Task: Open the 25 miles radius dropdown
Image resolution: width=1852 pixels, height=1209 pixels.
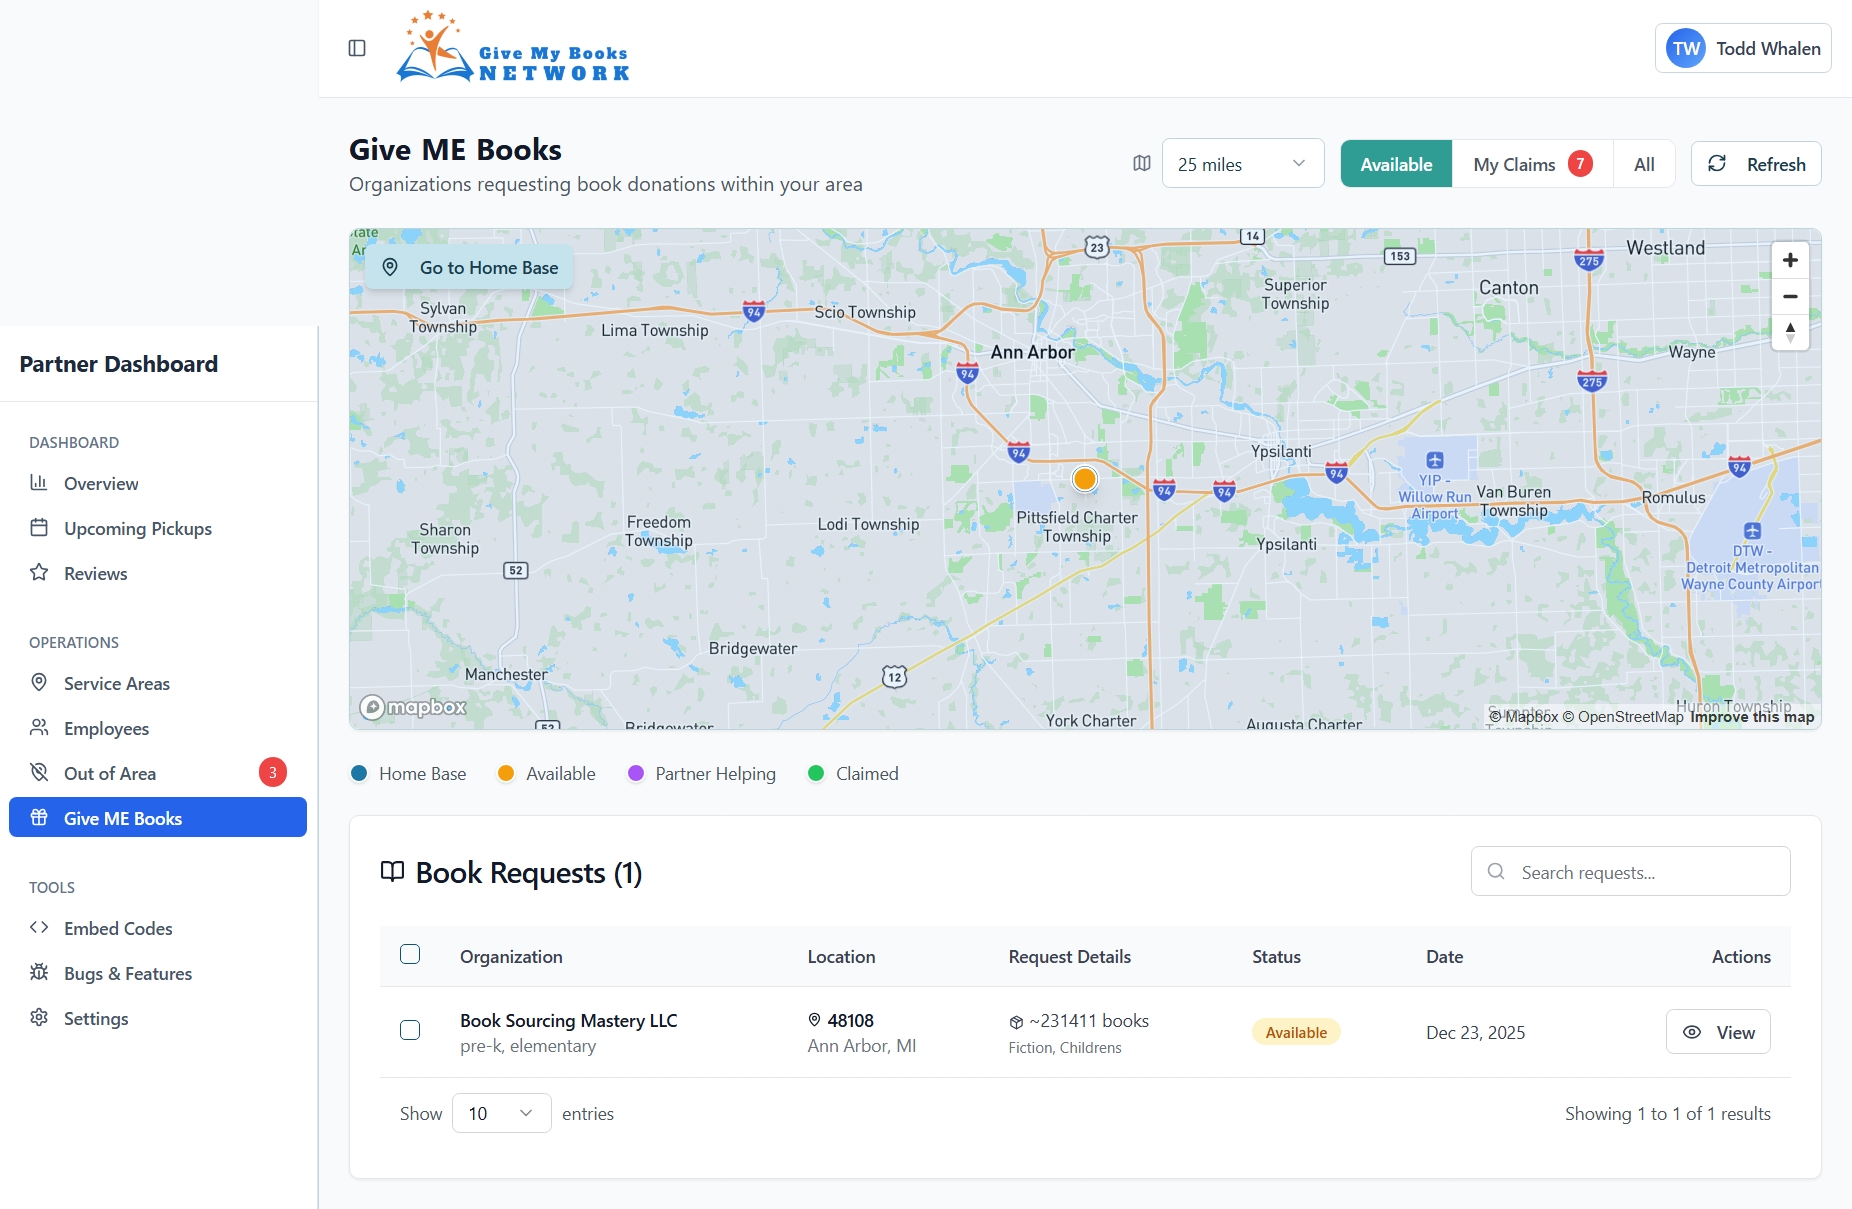Action: (1242, 163)
